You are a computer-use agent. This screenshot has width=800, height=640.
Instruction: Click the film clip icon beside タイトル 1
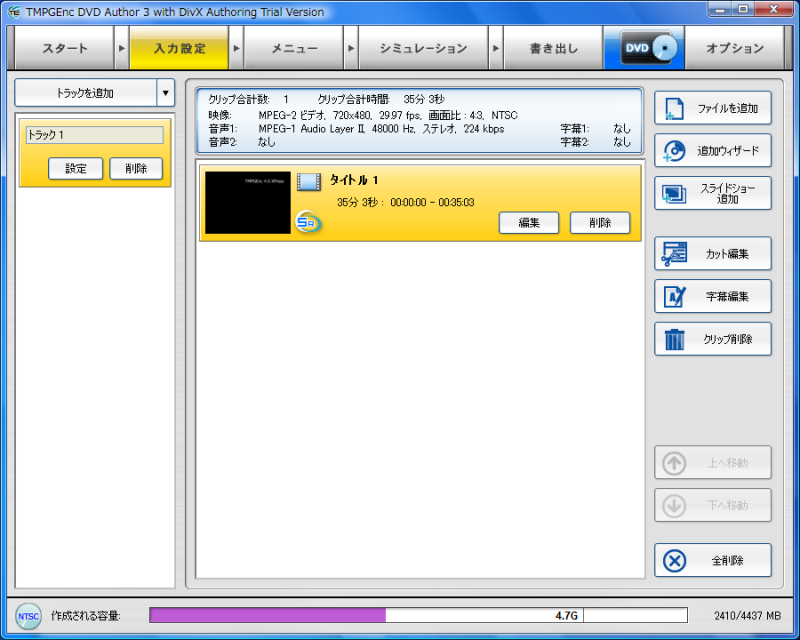(x=309, y=182)
